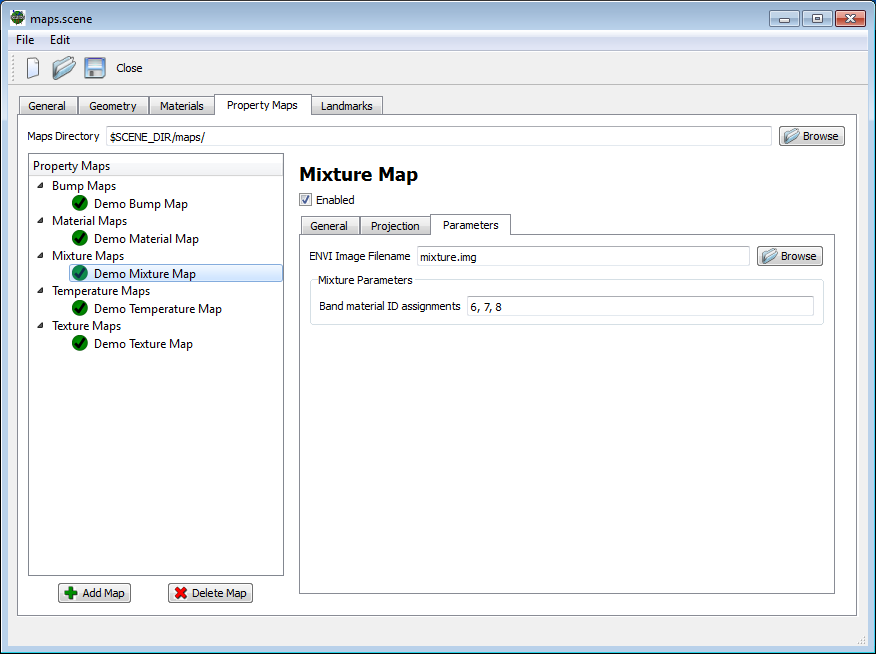Click the green status icon beside Demo Mixture Map
876x654 pixels.
pyautogui.click(x=79, y=273)
